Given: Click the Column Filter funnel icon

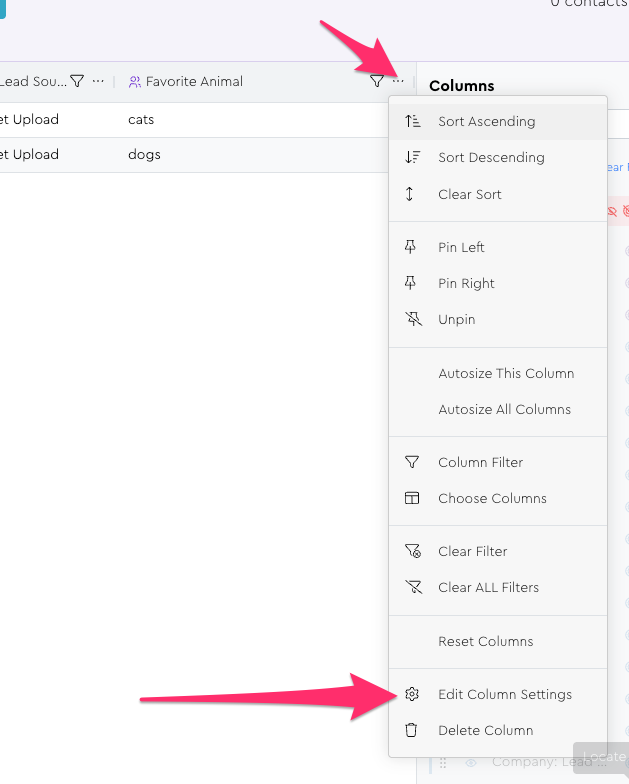Looking at the screenshot, I should tap(412, 463).
